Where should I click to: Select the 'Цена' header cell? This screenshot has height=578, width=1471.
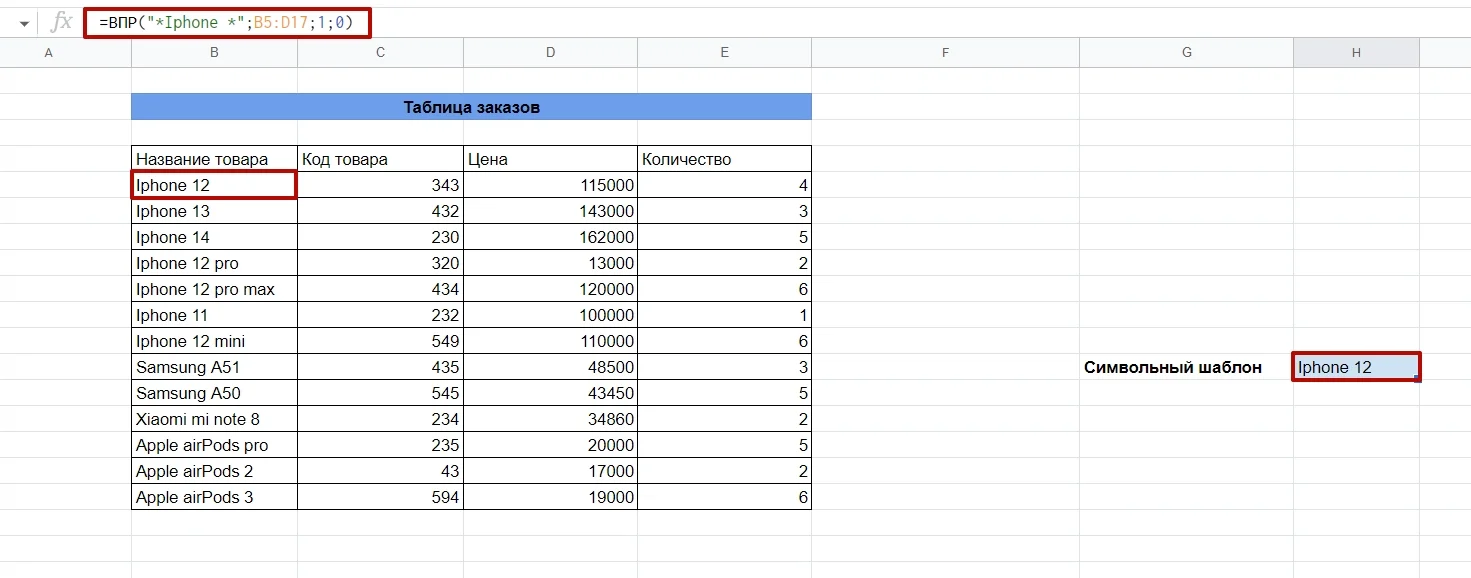(550, 159)
